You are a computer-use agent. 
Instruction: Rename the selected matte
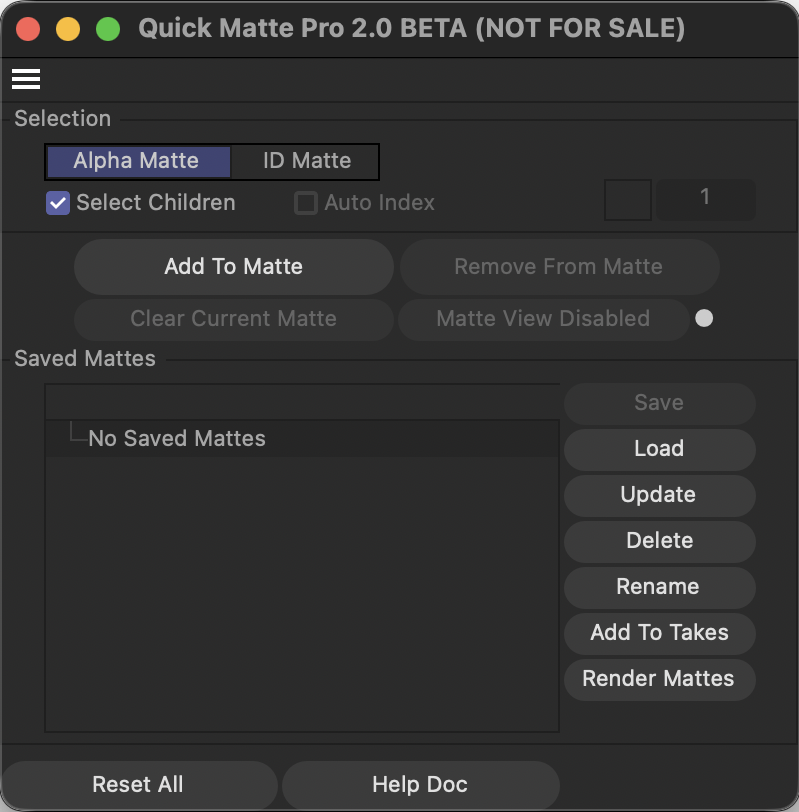(x=659, y=587)
